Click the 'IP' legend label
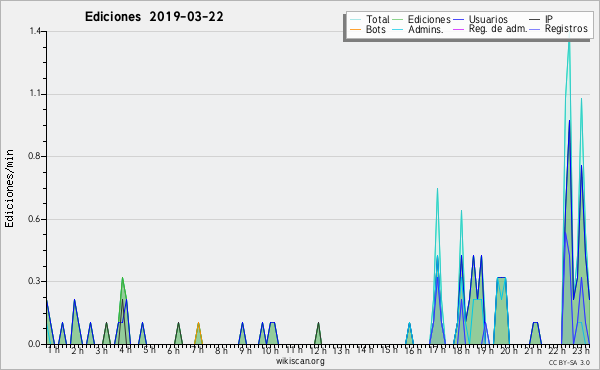Viewport: 600px width, 370px height. [549, 19]
